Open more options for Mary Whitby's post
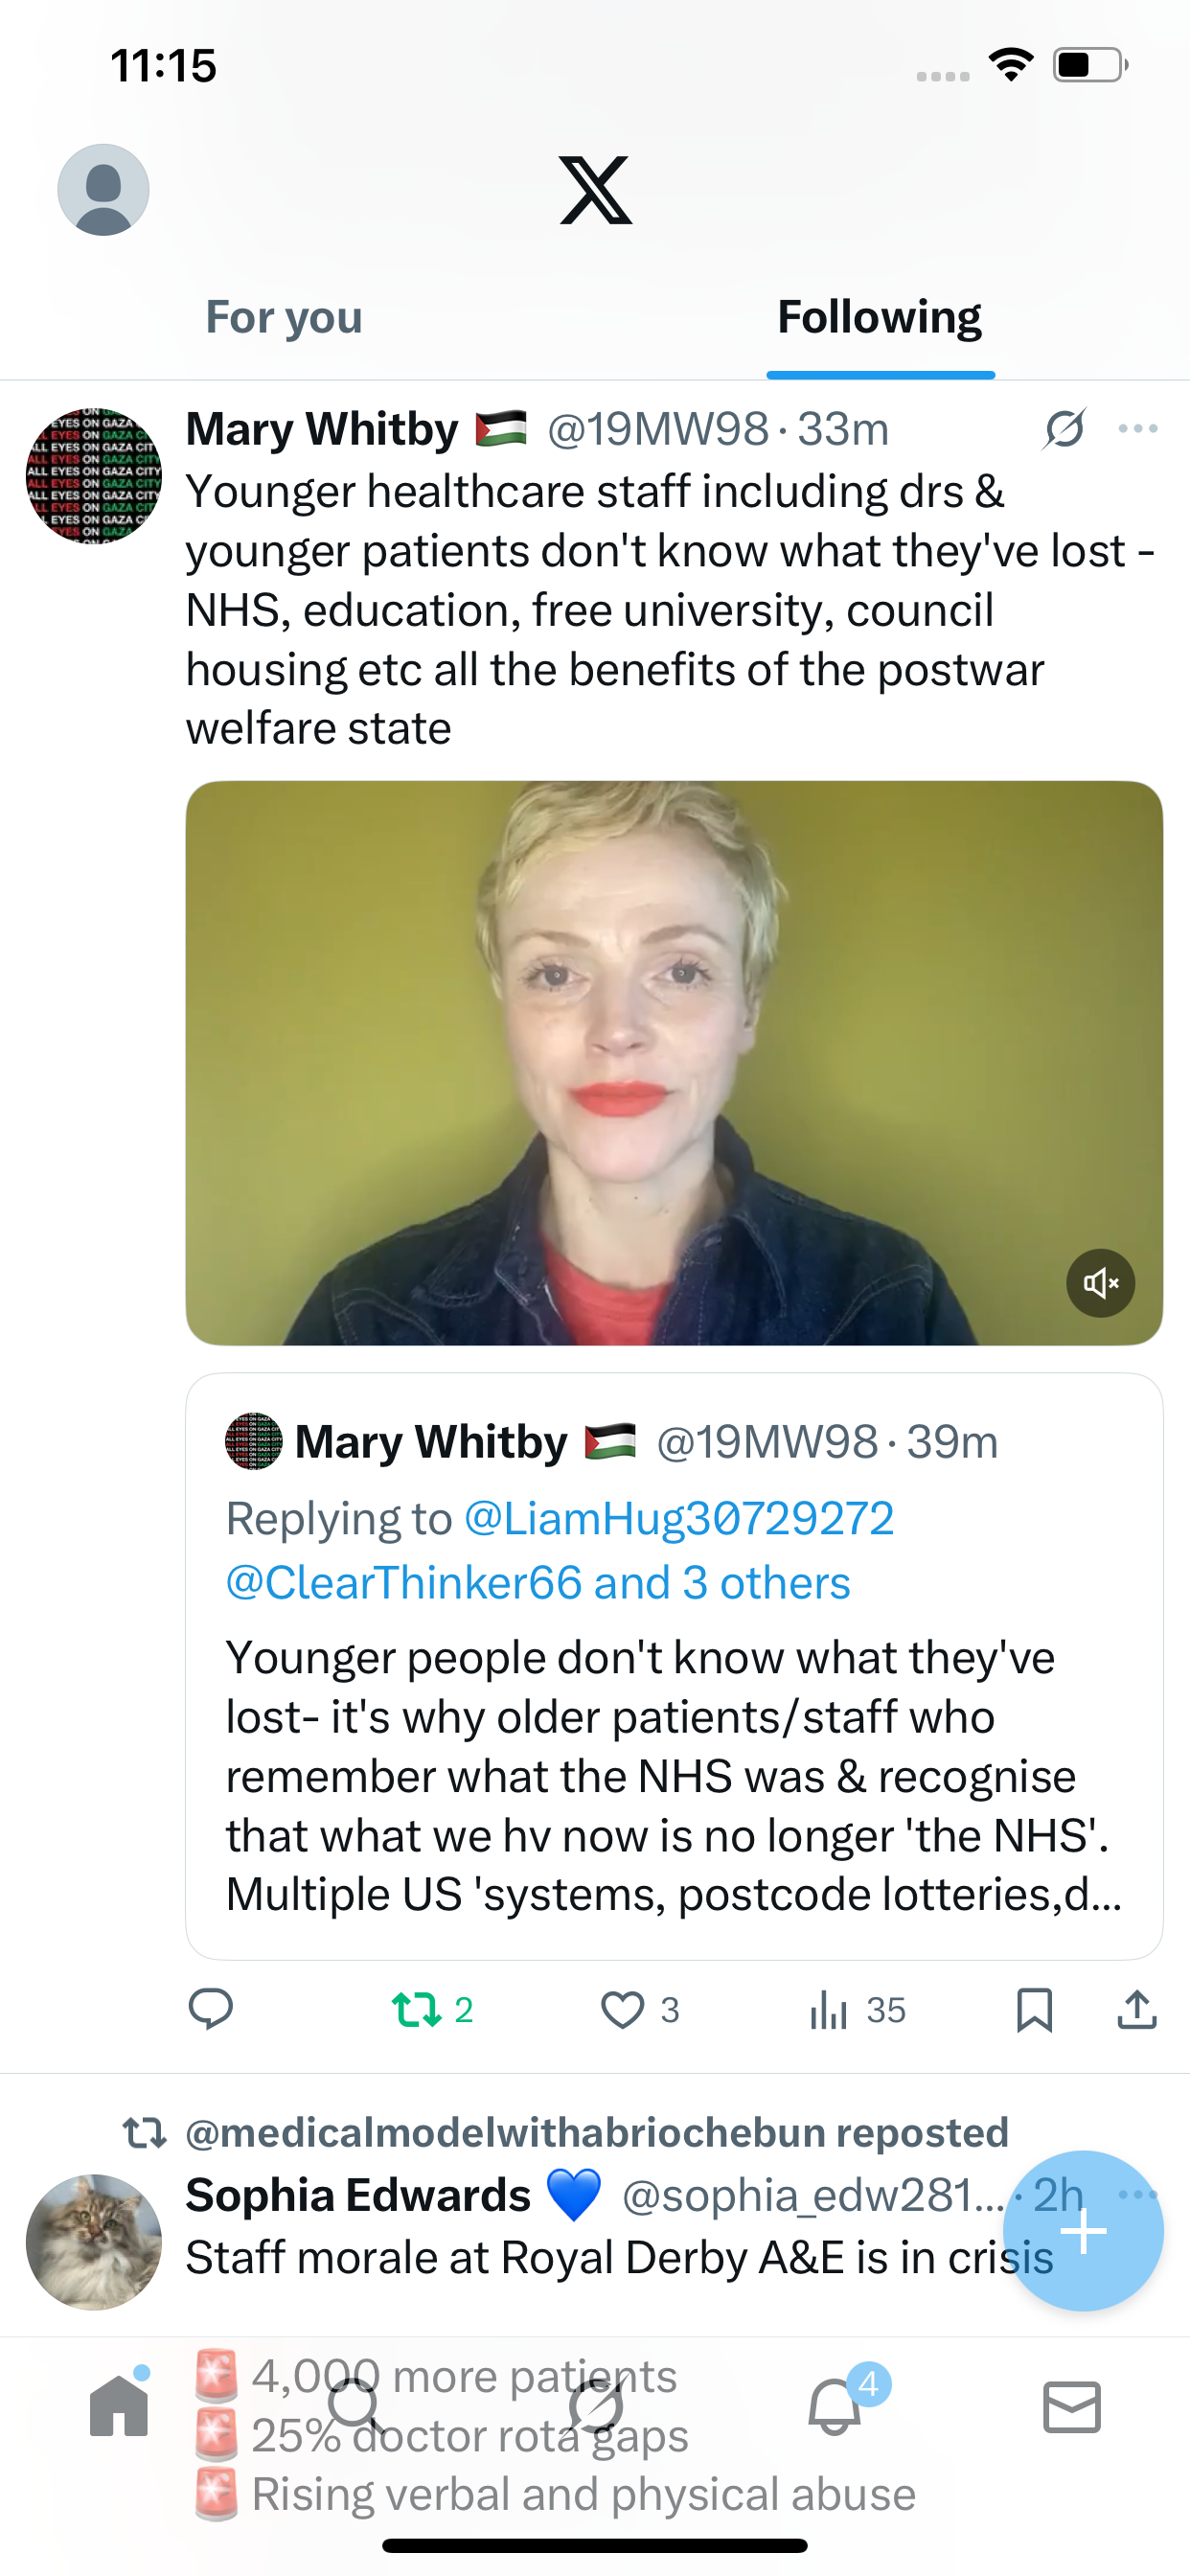Viewport: 1190px width, 2576px height. (x=1138, y=429)
